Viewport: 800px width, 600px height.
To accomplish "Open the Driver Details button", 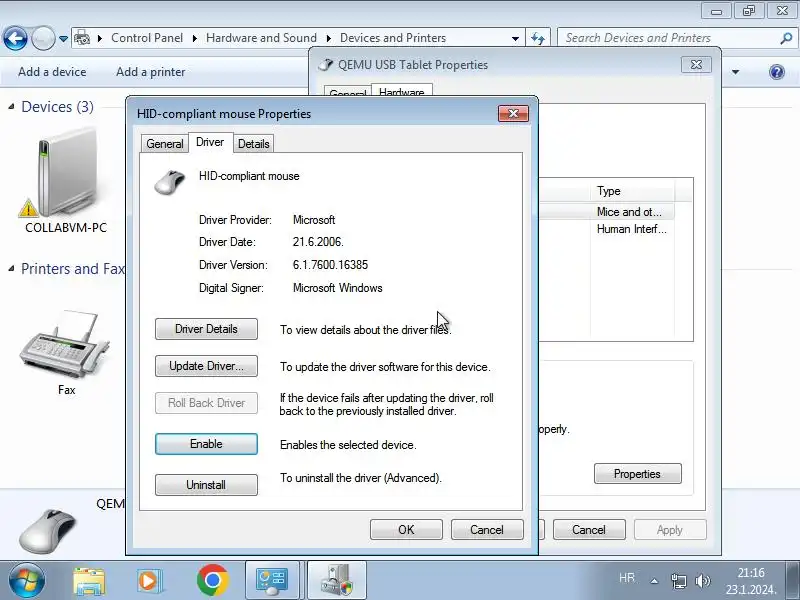I will coord(206,329).
